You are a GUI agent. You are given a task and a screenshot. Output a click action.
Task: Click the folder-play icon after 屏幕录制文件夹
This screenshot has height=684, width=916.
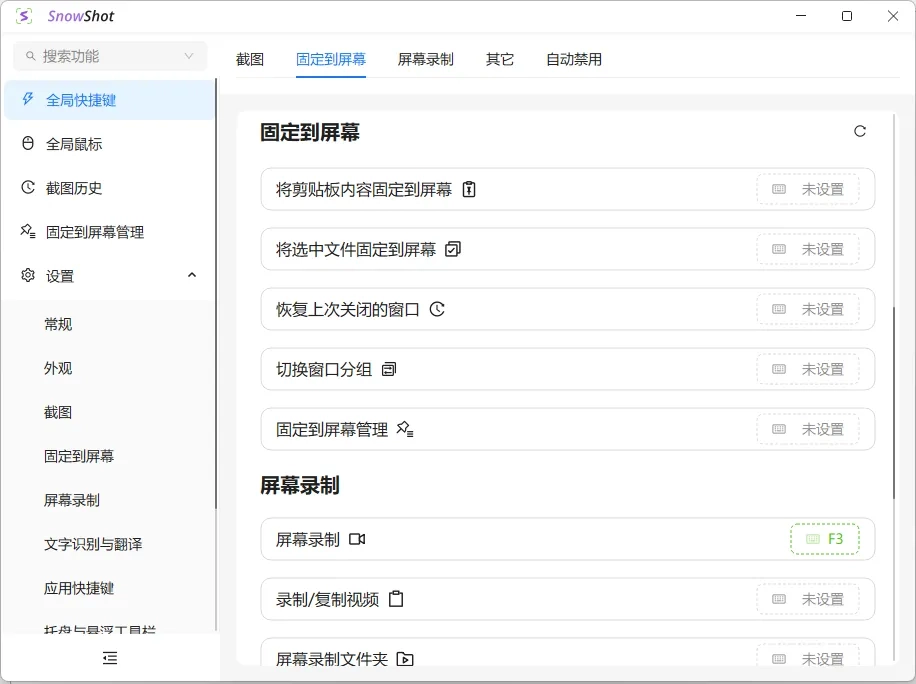click(x=405, y=659)
